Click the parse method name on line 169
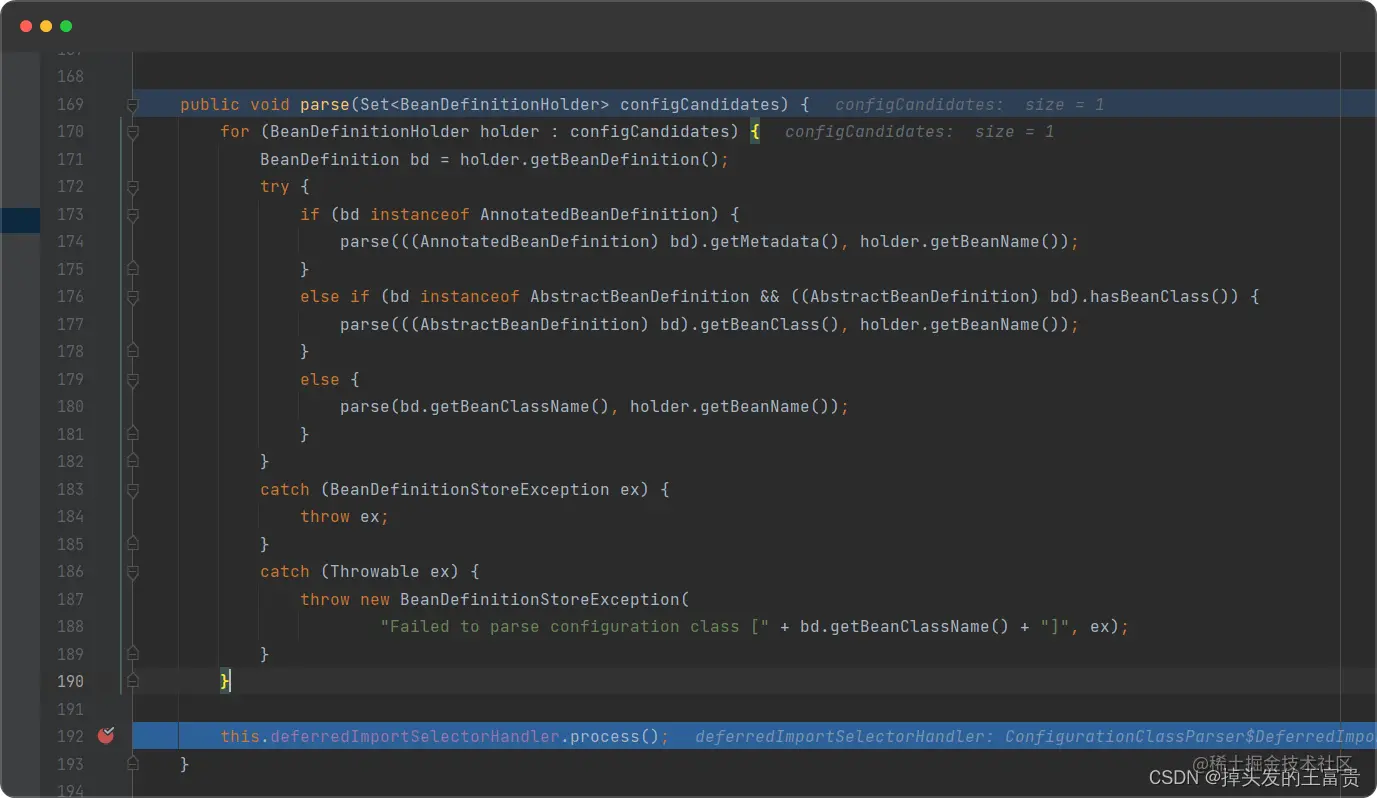 pos(325,104)
